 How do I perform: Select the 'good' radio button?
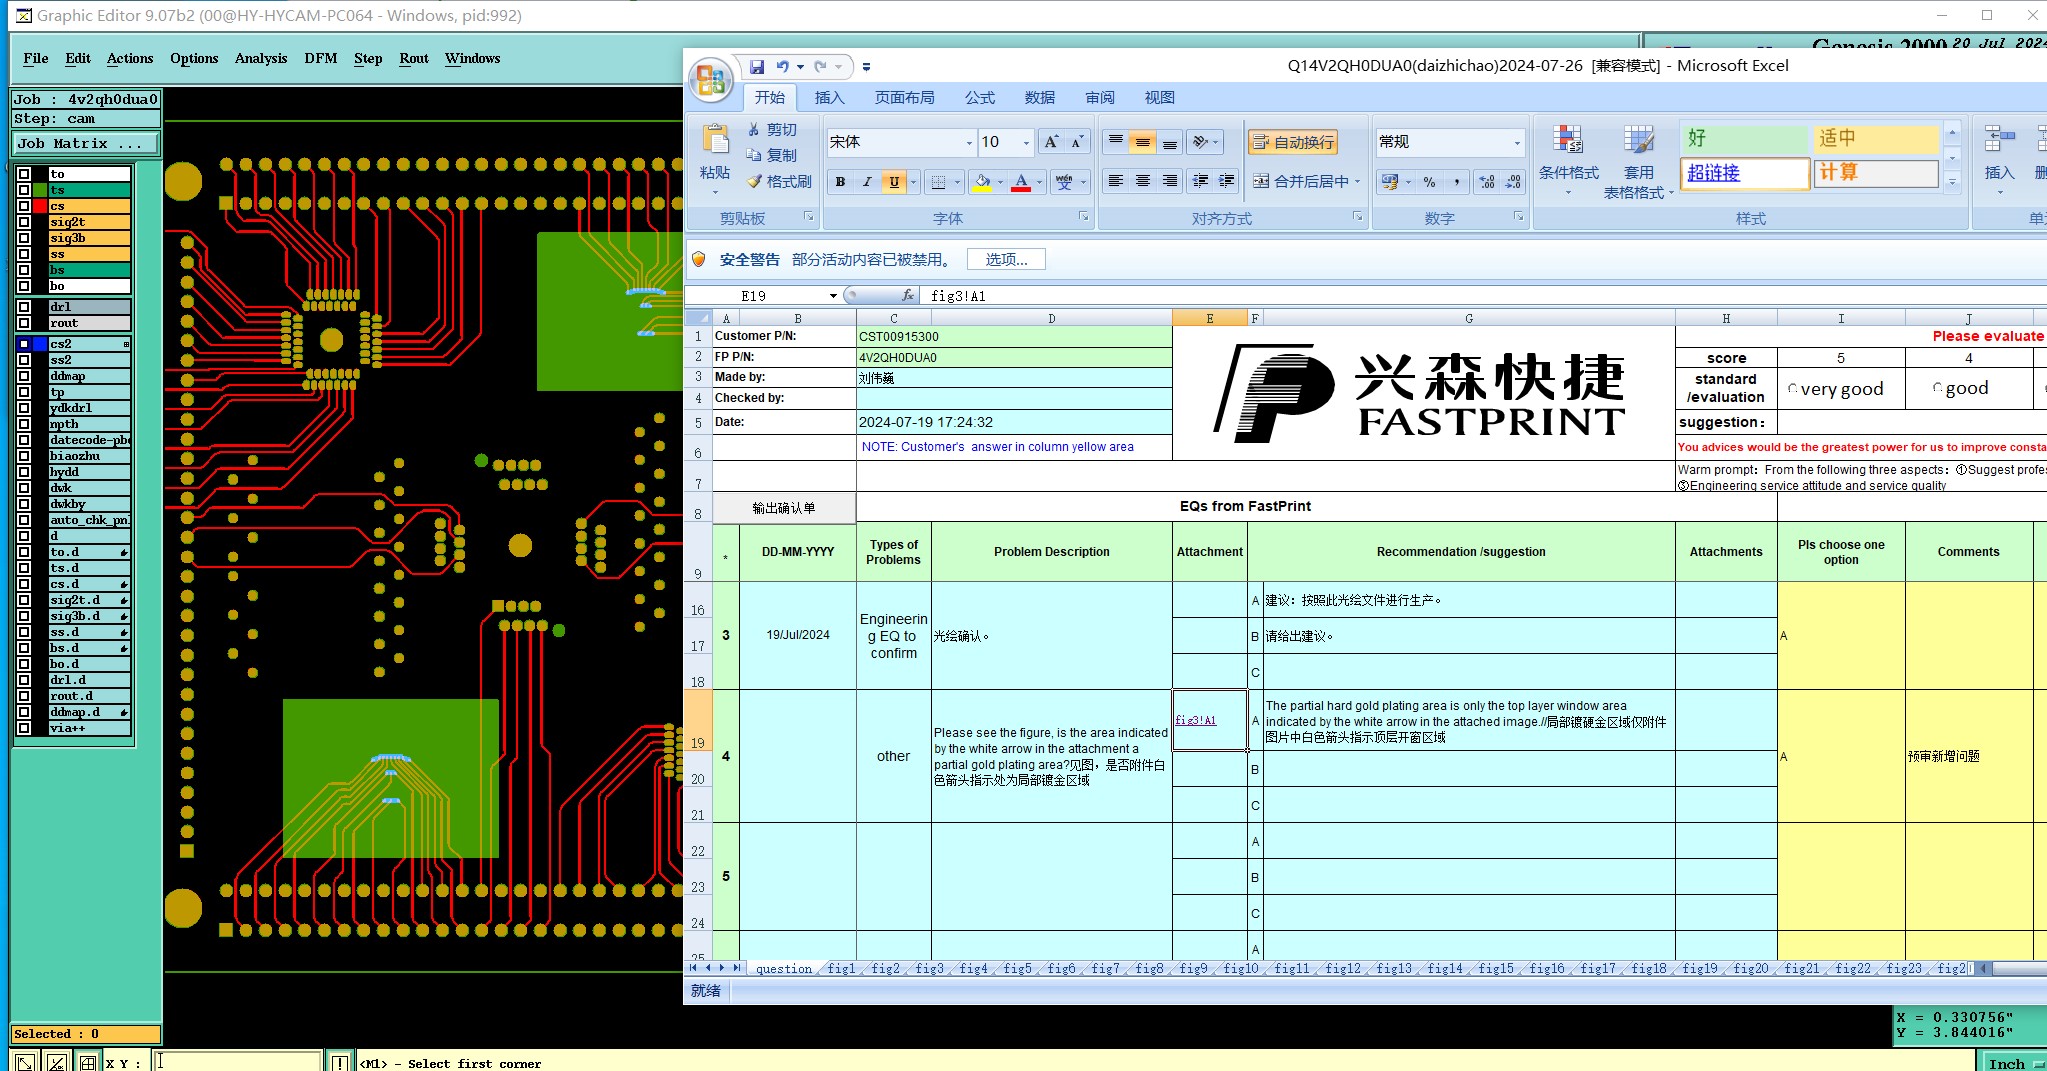point(1938,388)
